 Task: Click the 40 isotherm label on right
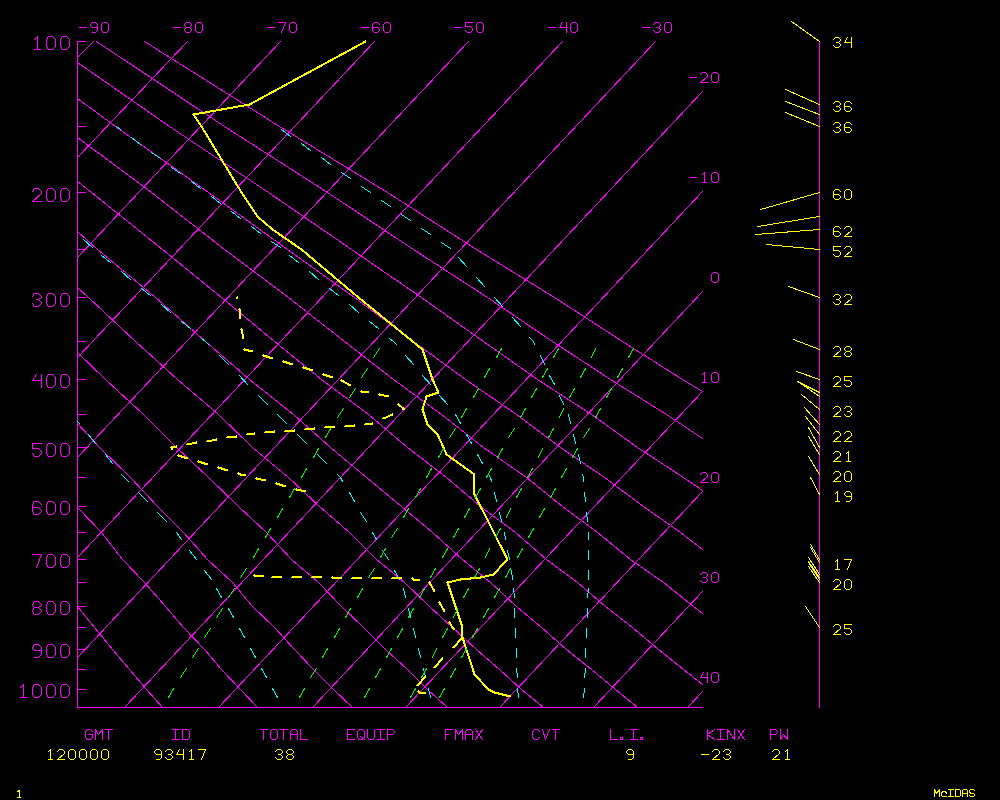pyautogui.click(x=709, y=678)
